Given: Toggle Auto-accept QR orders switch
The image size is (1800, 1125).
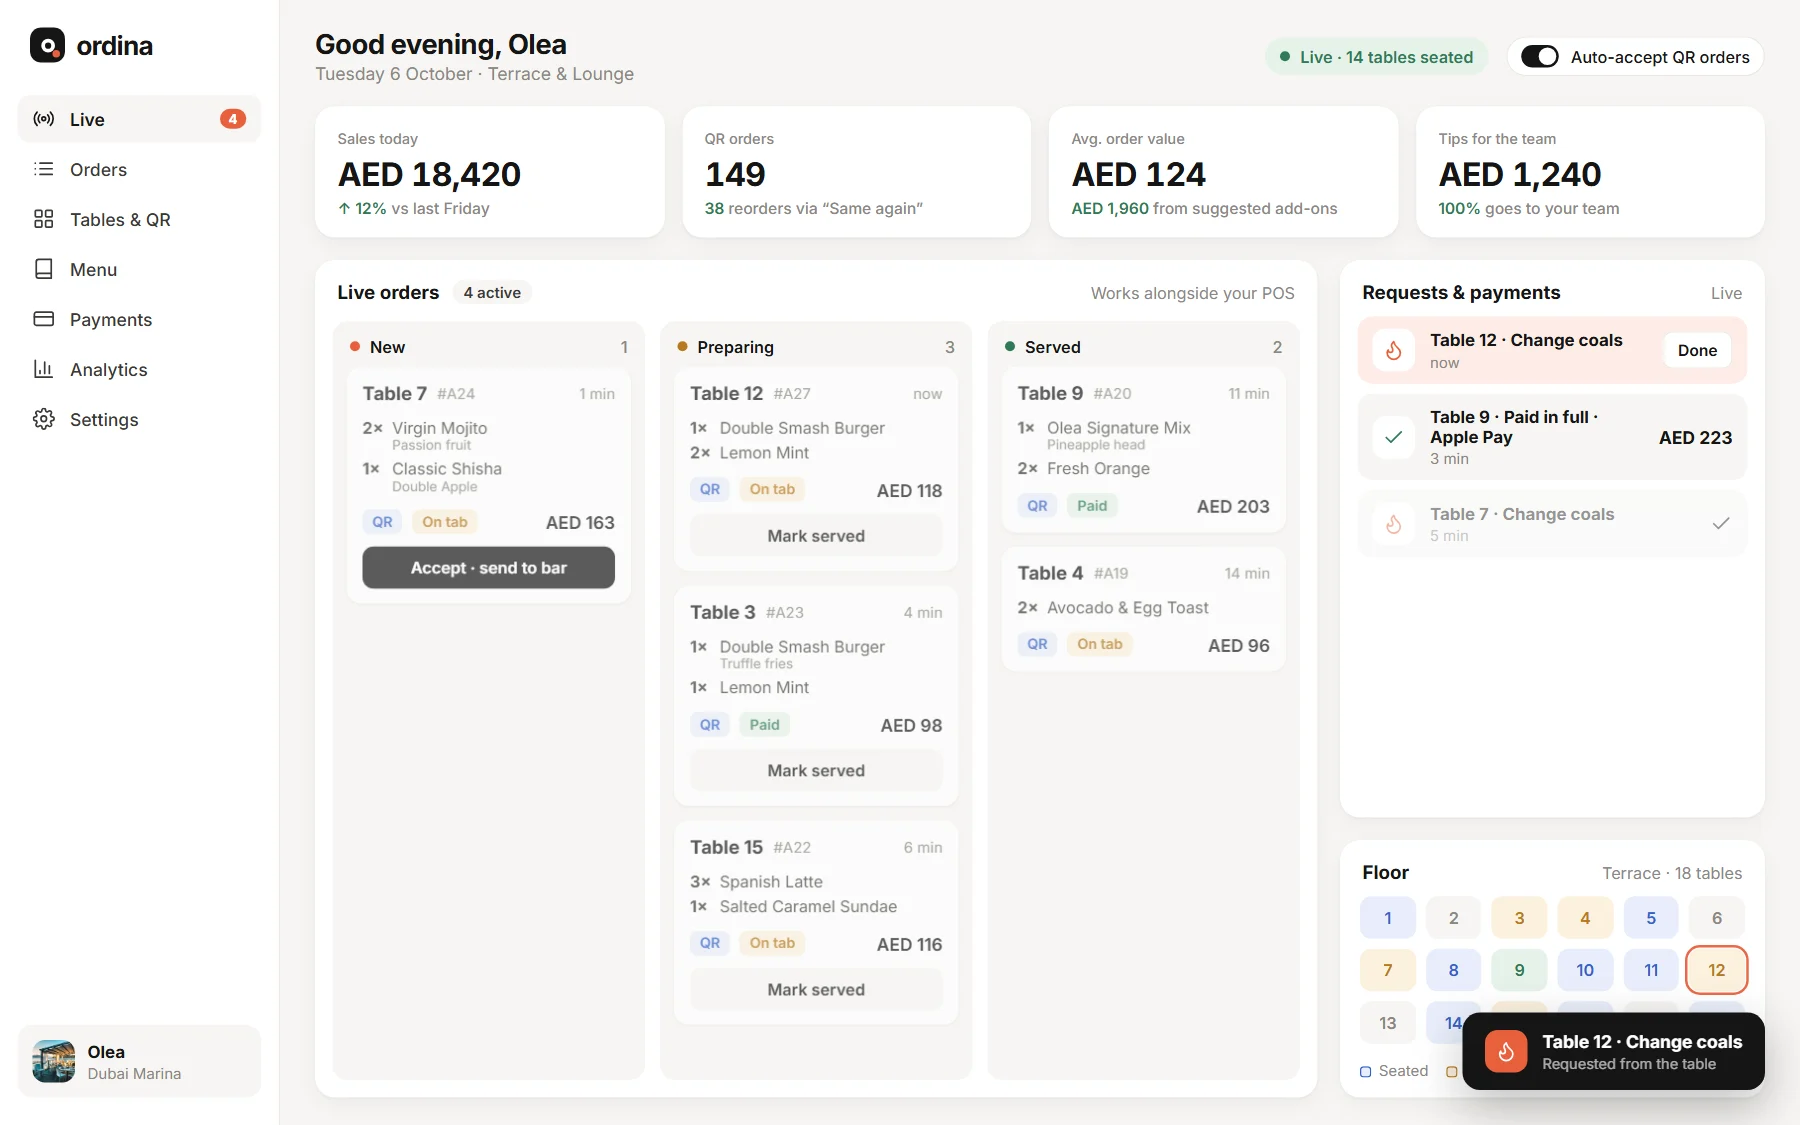Looking at the screenshot, I should 1540,57.
